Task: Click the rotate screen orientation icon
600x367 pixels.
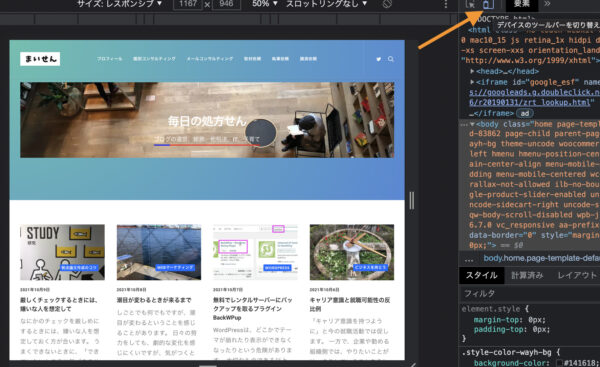Action: click(387, 4)
